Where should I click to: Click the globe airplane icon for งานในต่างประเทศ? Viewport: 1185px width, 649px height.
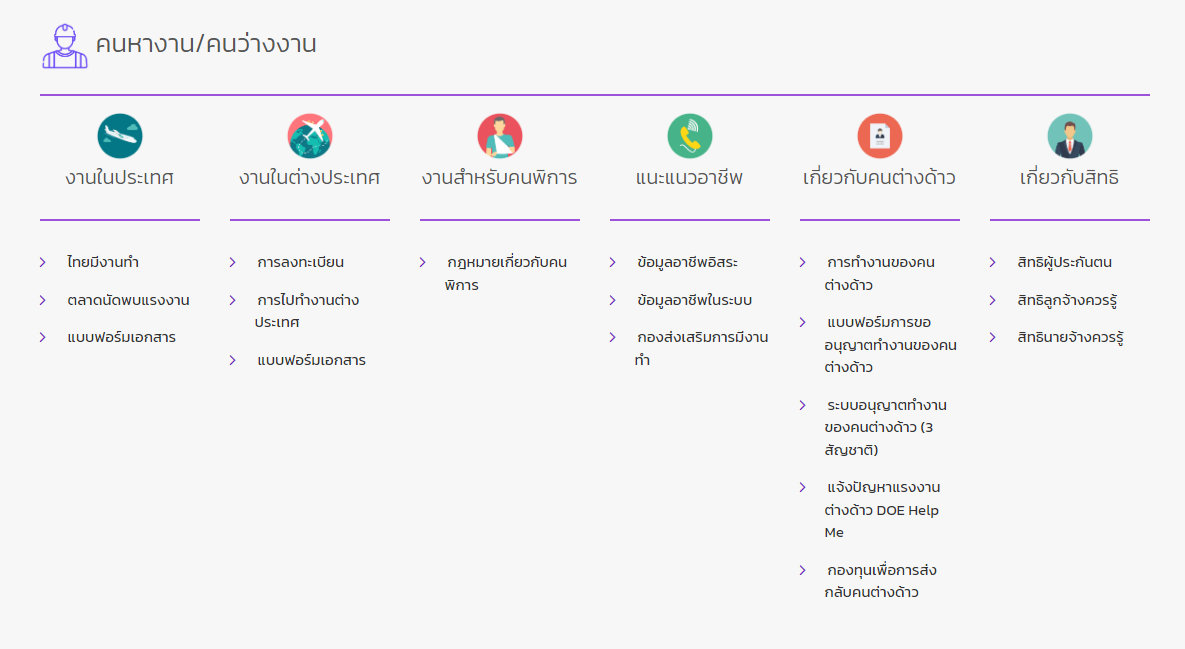[x=310, y=136]
